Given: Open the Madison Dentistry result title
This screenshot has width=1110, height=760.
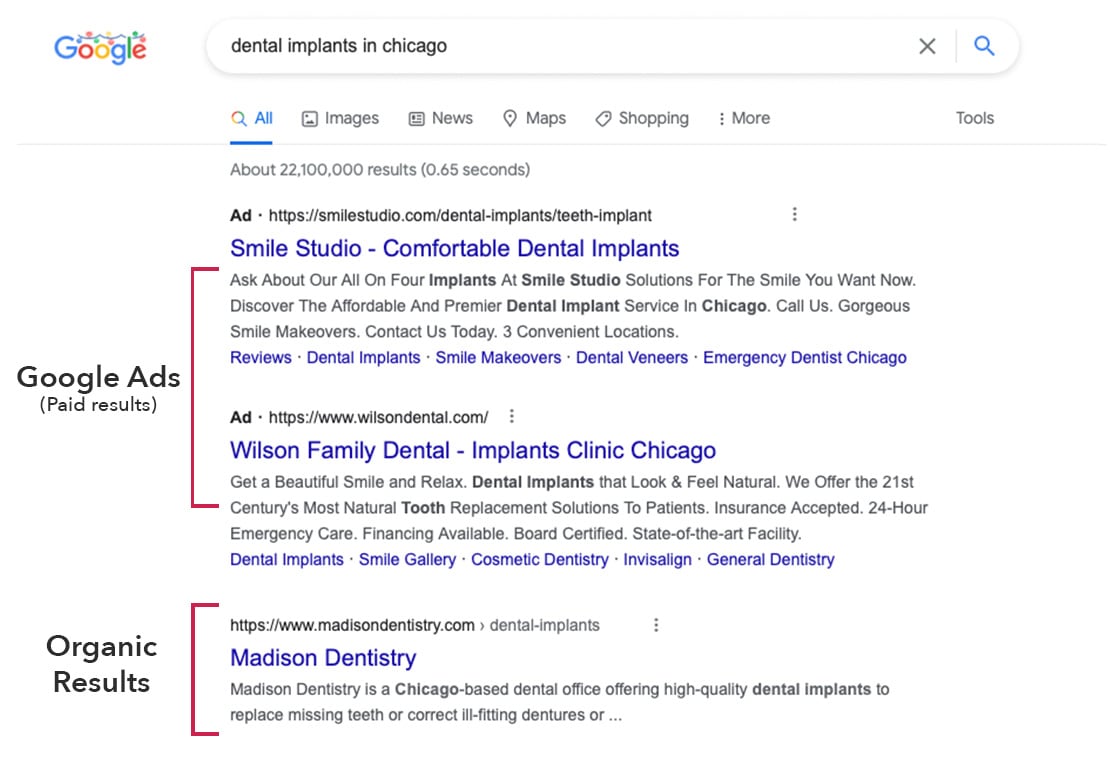Looking at the screenshot, I should tap(324, 658).
